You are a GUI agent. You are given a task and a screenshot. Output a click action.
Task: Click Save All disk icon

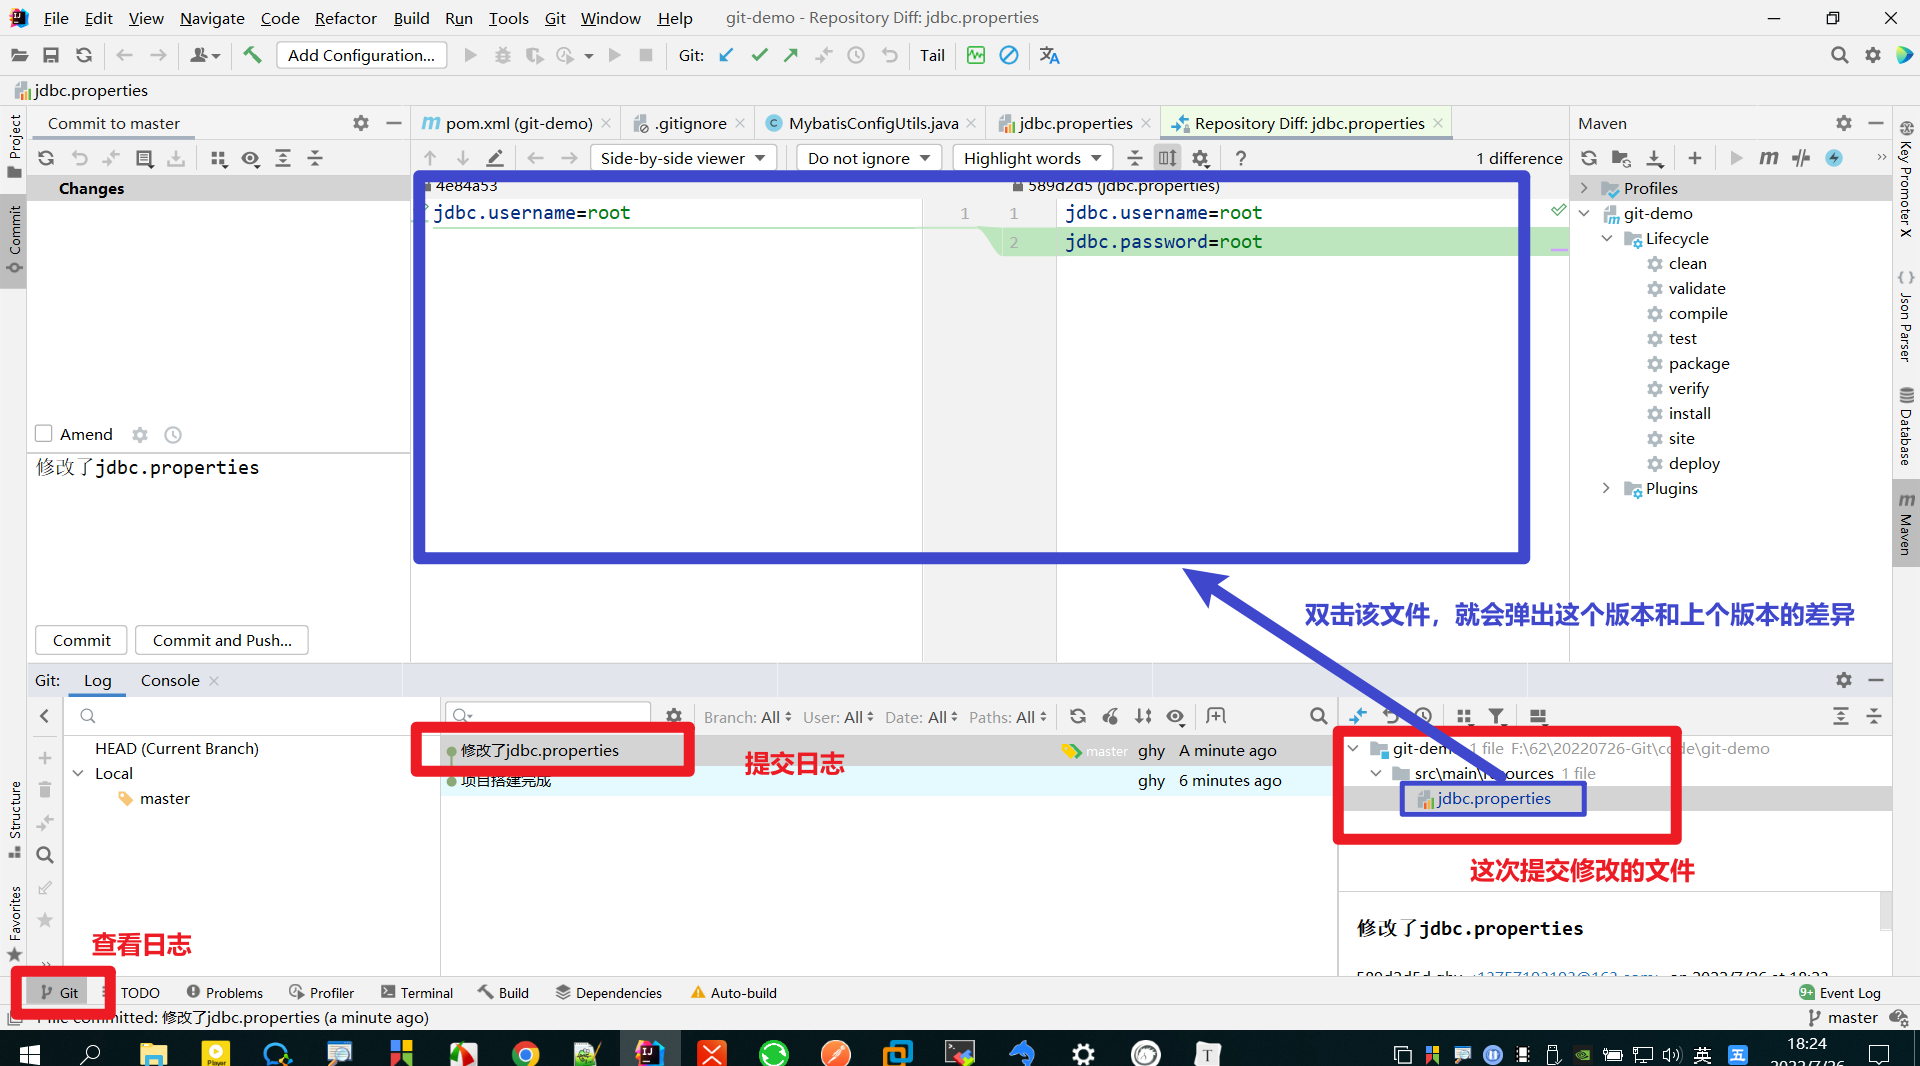(x=51, y=56)
